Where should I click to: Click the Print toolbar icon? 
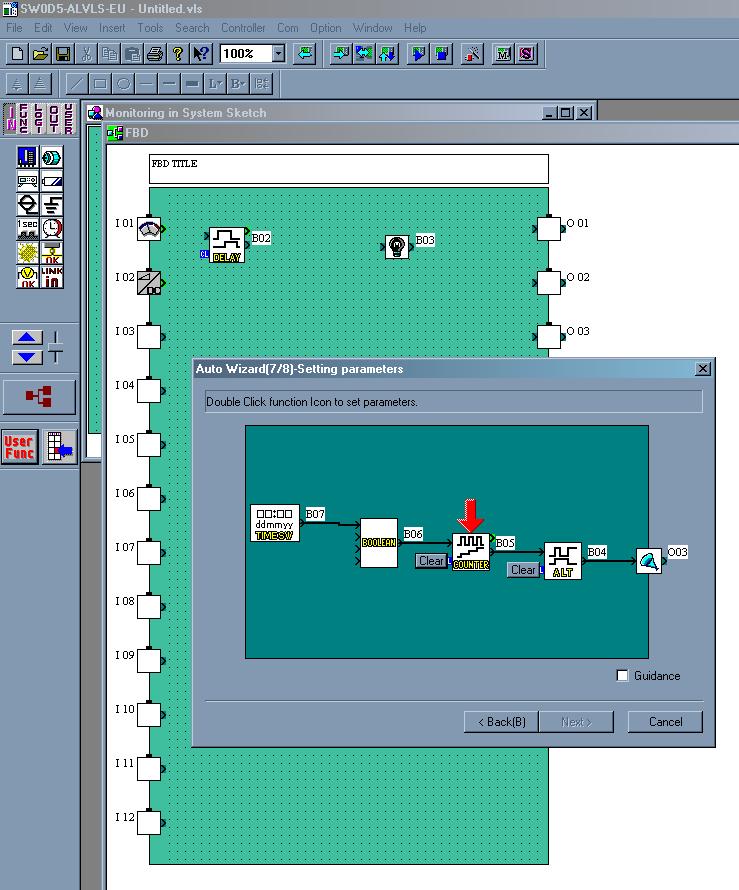click(x=154, y=53)
